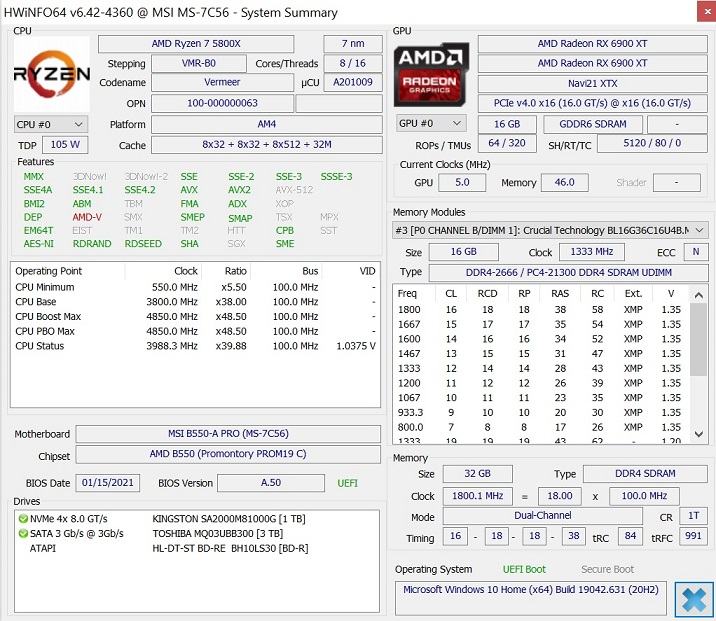The height and width of the screenshot is (621, 716).
Task: Click the PCIe v4.0 x16 link field
Action: (593, 103)
